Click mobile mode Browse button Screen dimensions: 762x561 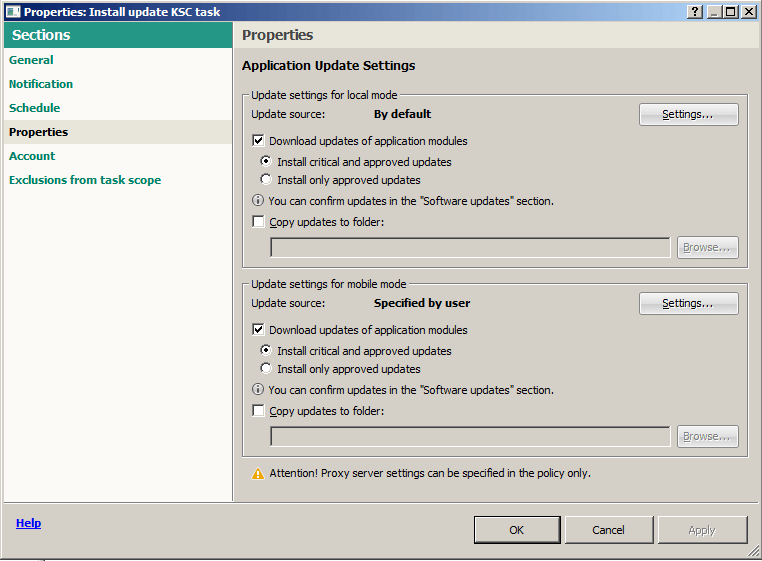point(707,437)
